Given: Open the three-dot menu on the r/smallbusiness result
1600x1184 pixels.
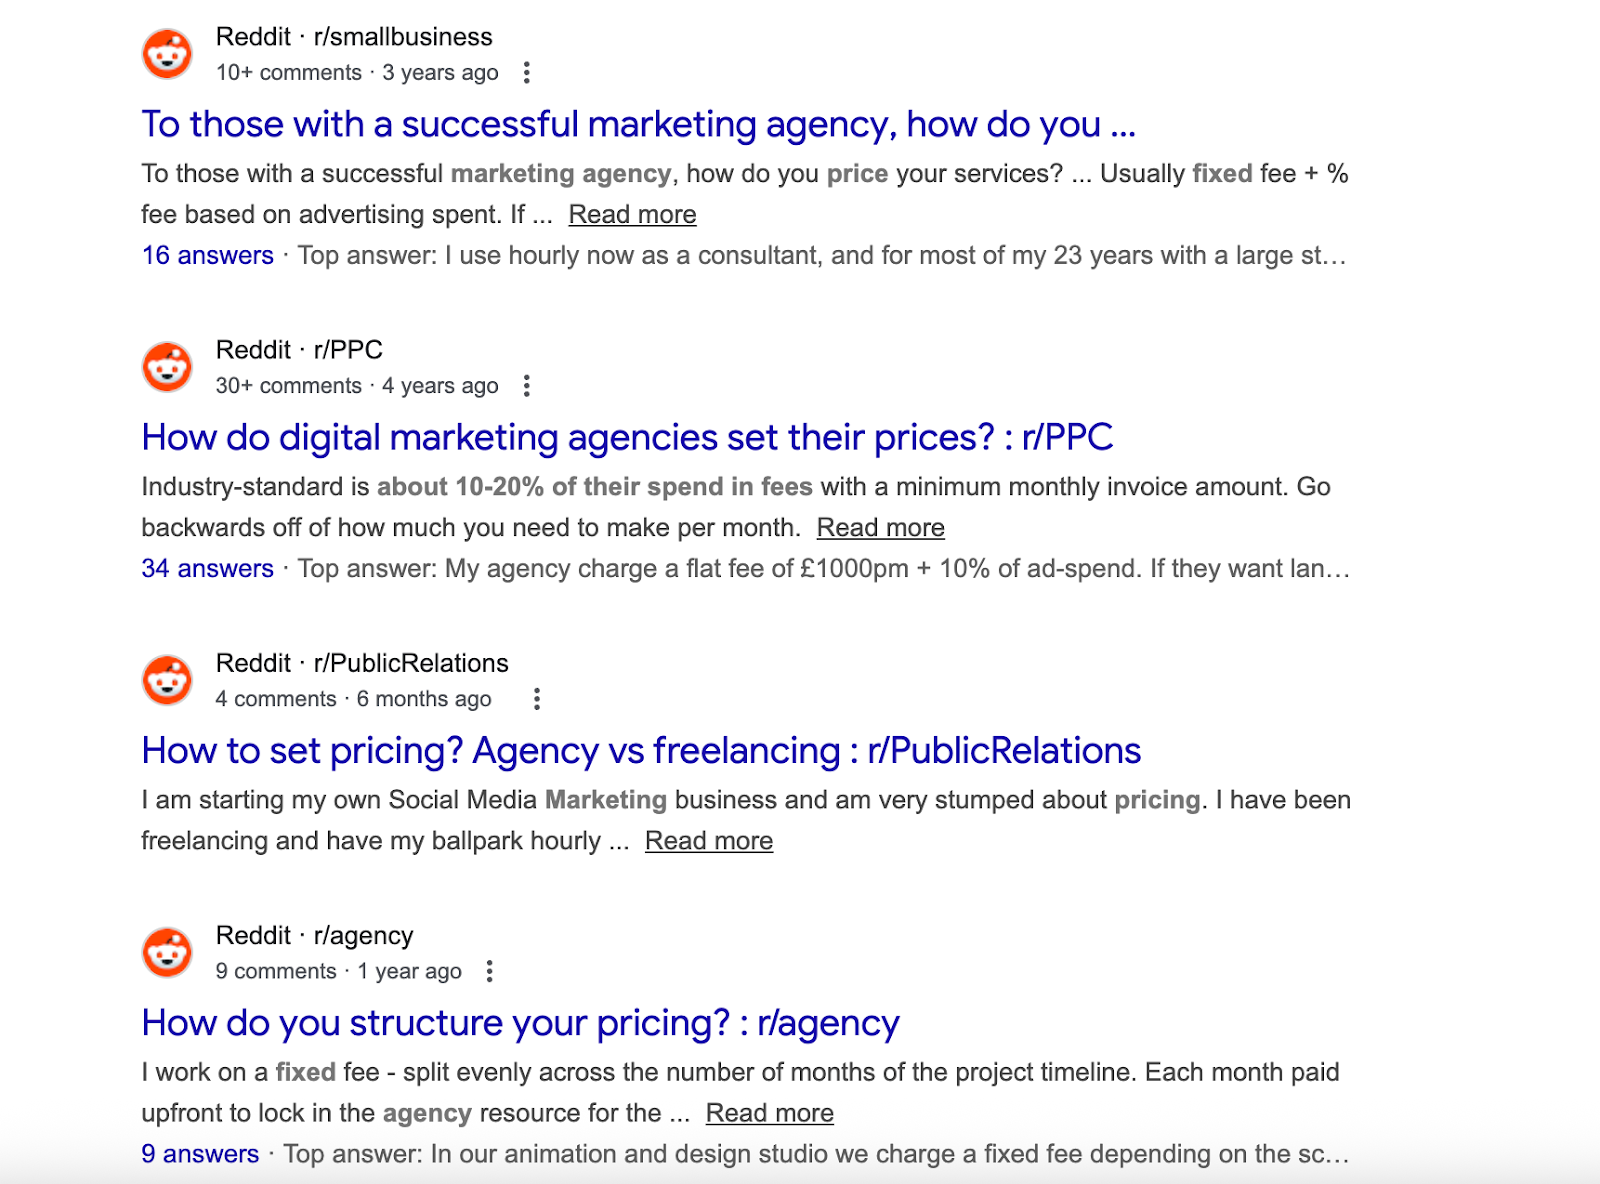Looking at the screenshot, I should pyautogui.click(x=527, y=72).
